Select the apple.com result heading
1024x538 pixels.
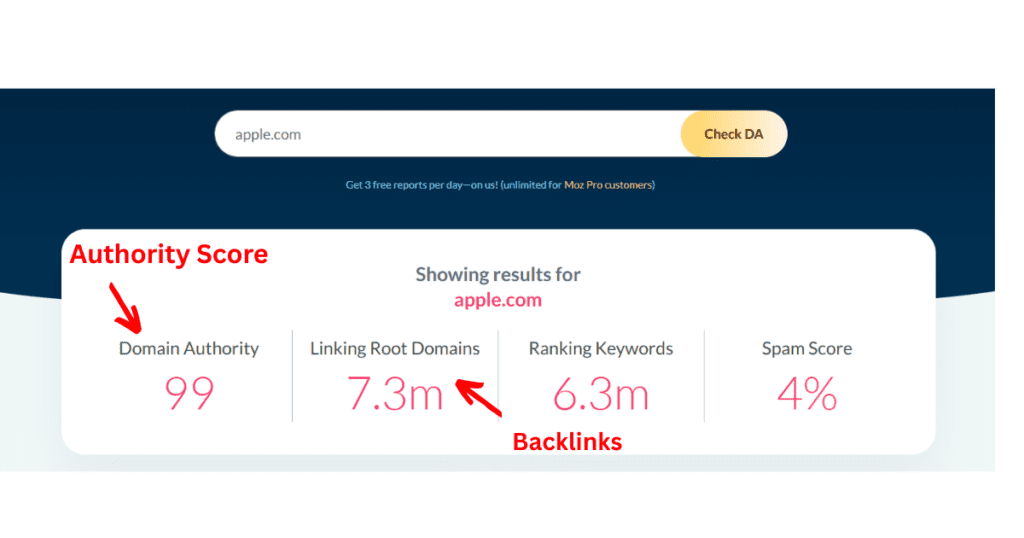(x=498, y=300)
